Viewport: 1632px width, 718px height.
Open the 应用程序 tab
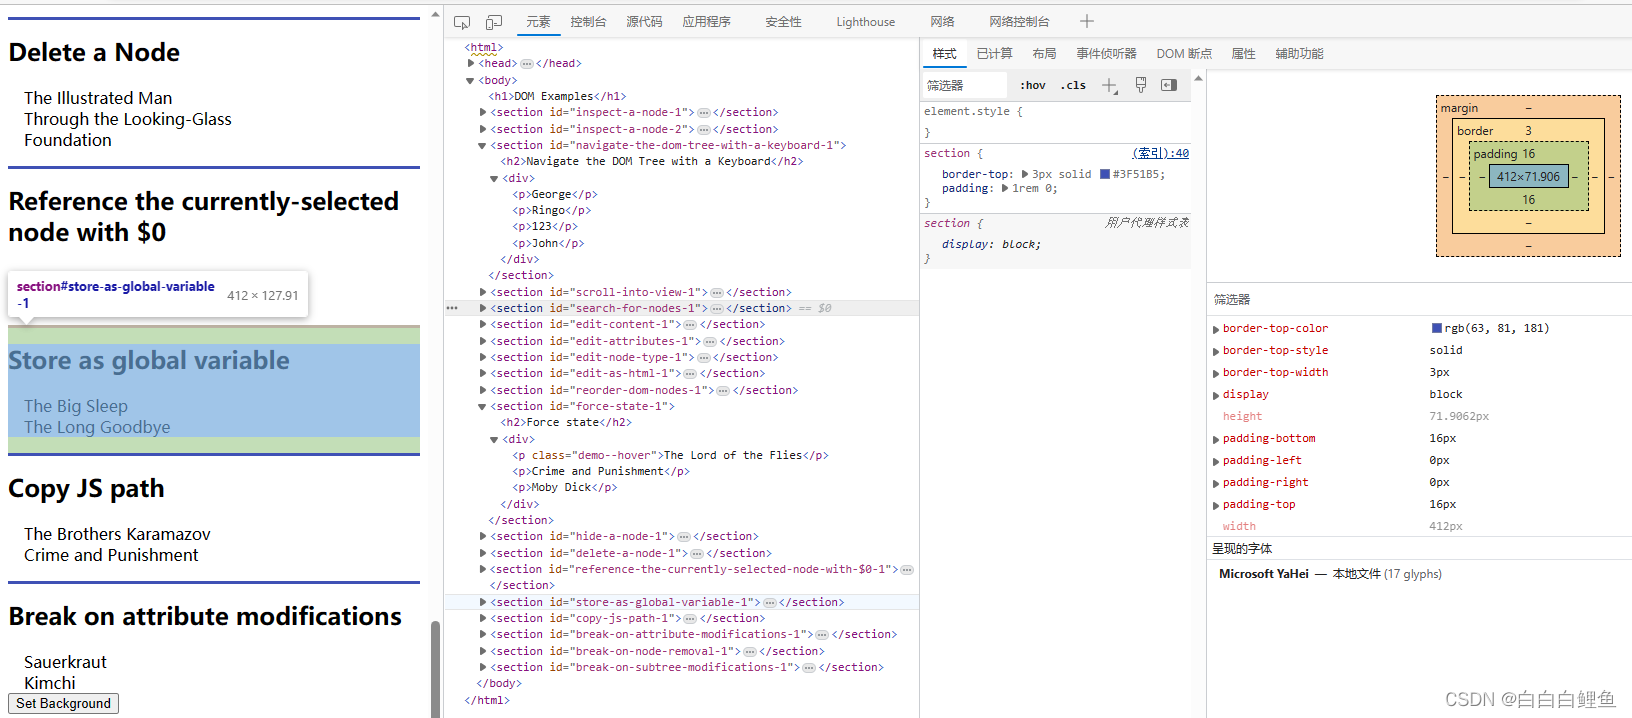pos(706,22)
